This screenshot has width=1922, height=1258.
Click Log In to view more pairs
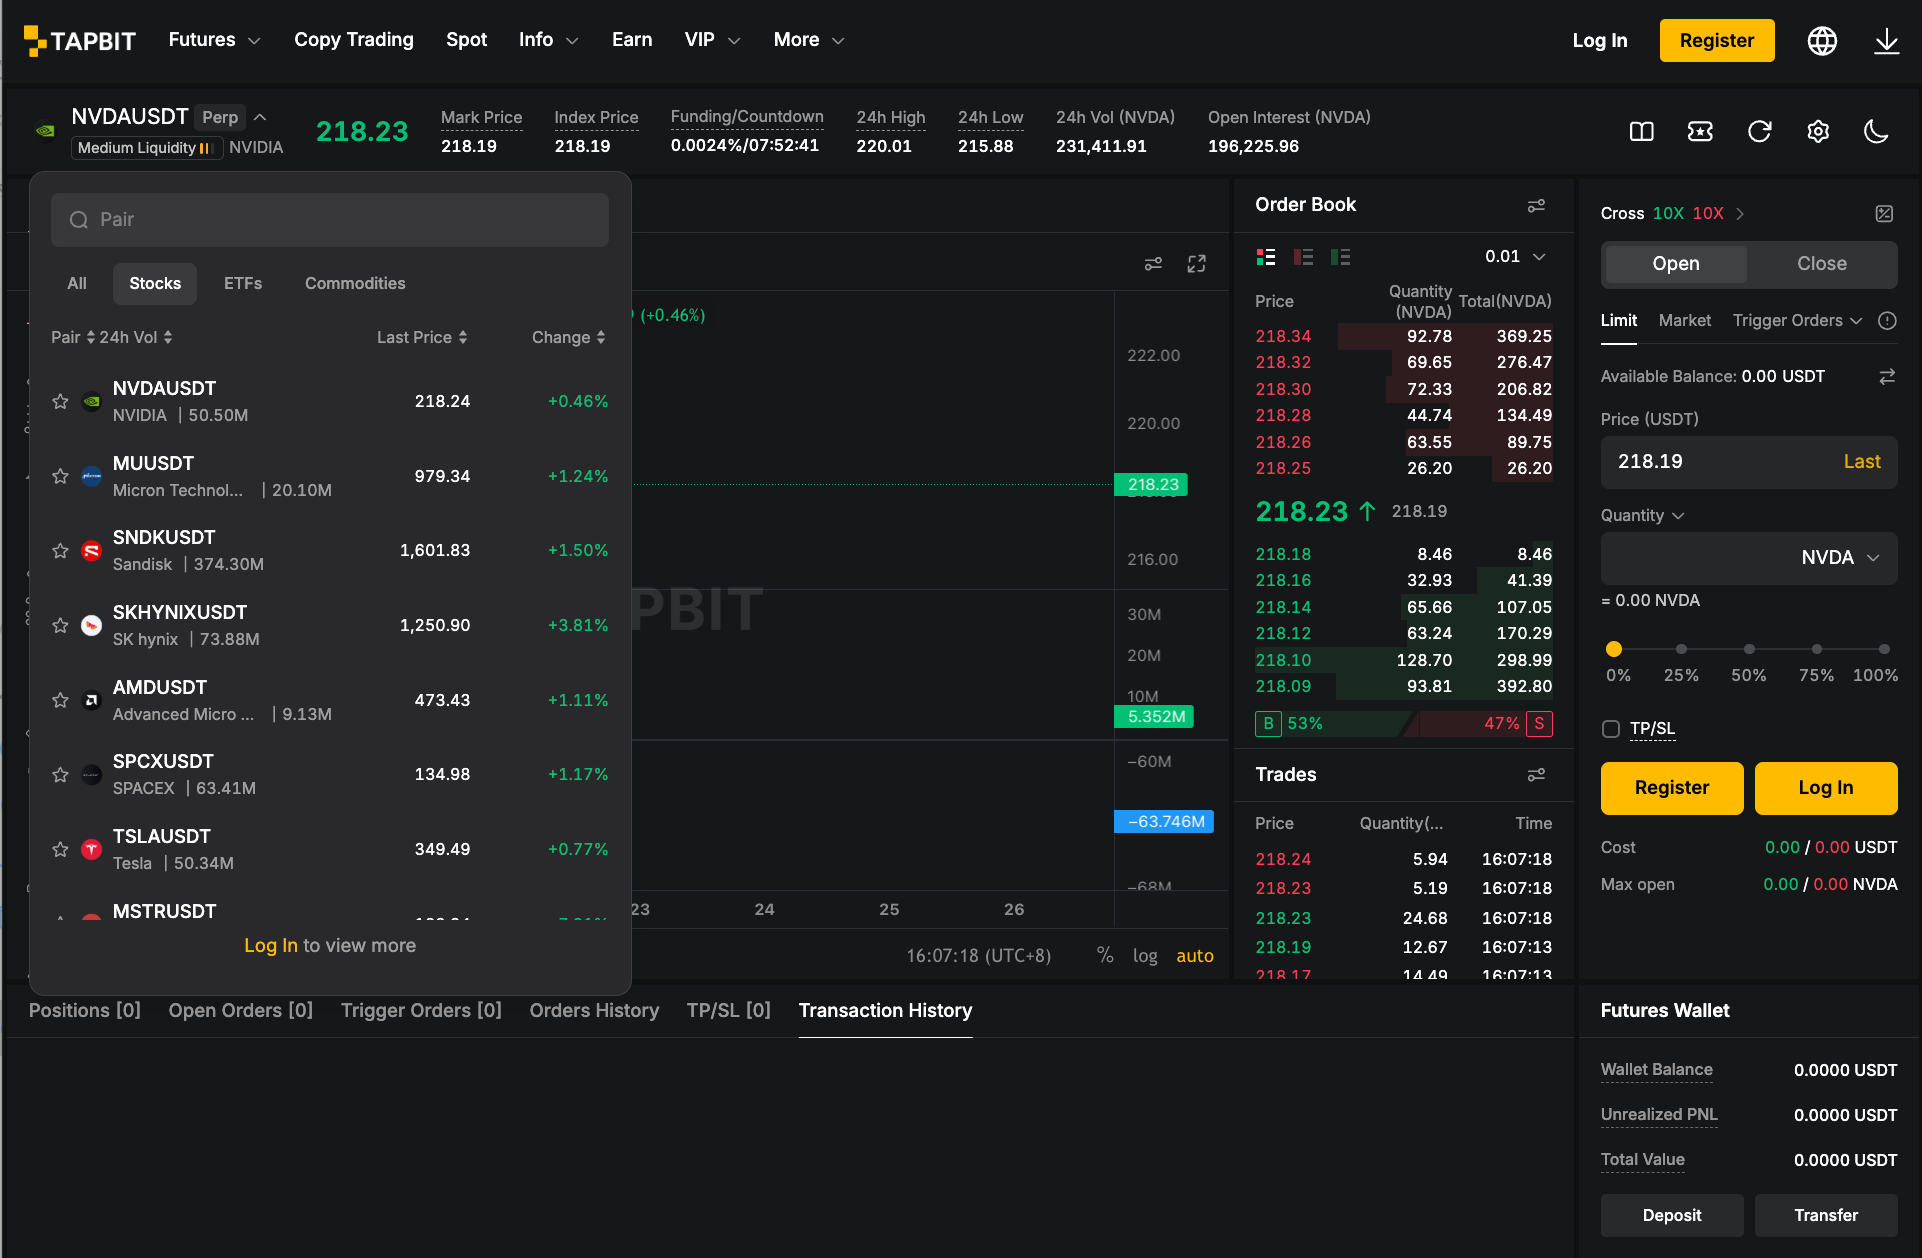tap(271, 946)
